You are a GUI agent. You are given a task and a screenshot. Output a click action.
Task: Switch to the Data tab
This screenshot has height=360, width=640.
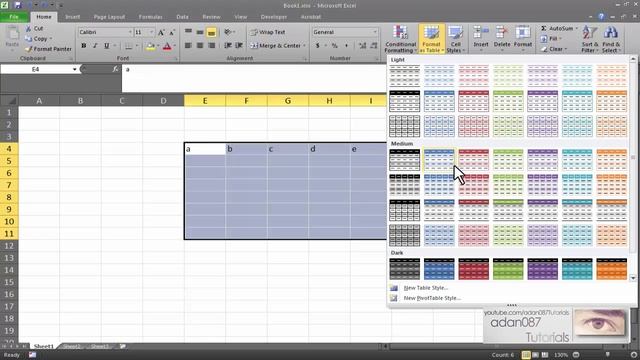(182, 17)
